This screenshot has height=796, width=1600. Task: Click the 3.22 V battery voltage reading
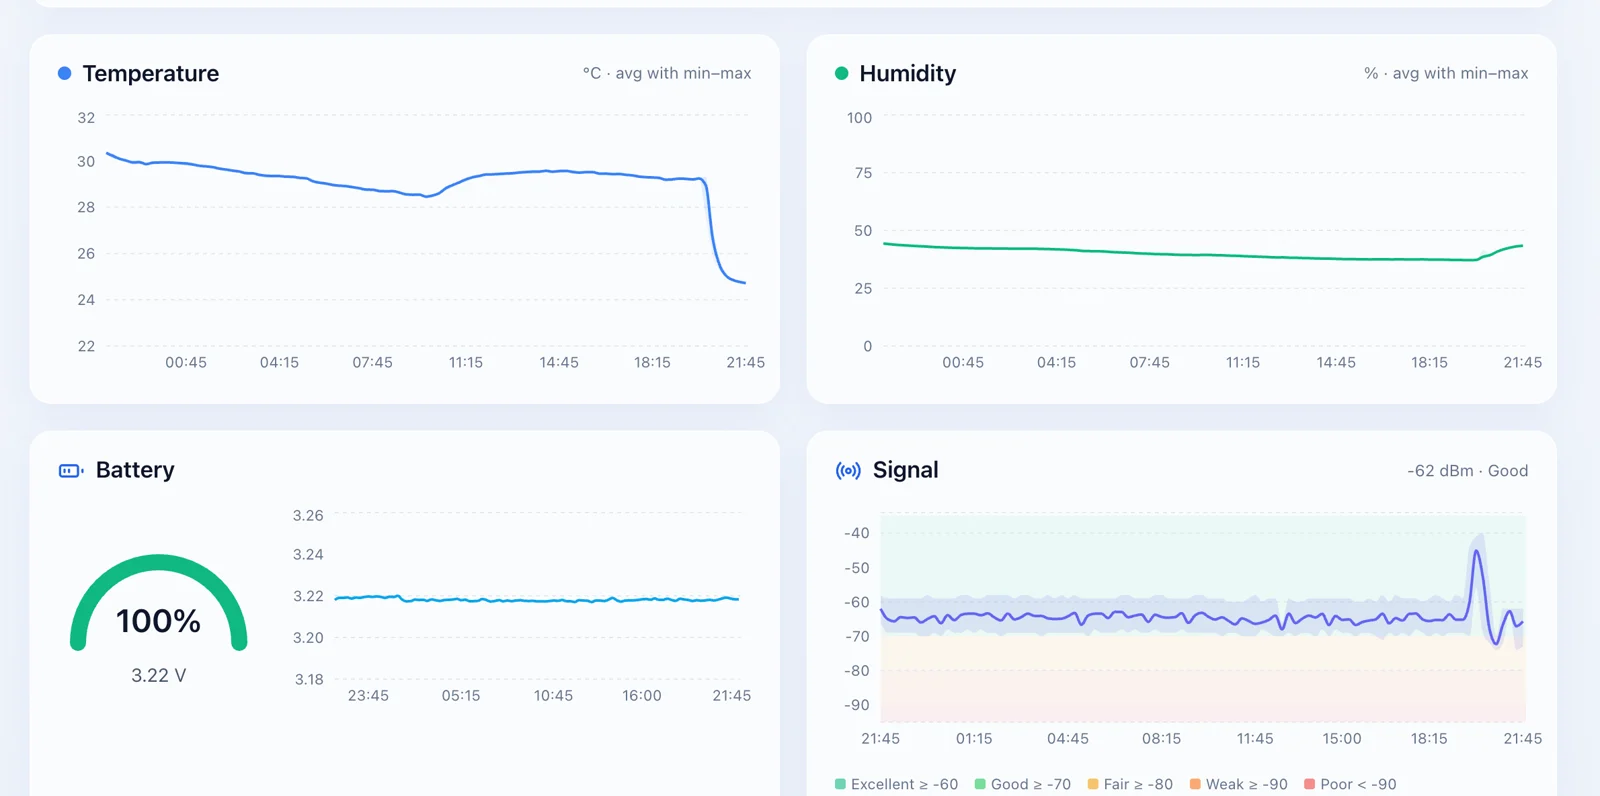point(158,676)
